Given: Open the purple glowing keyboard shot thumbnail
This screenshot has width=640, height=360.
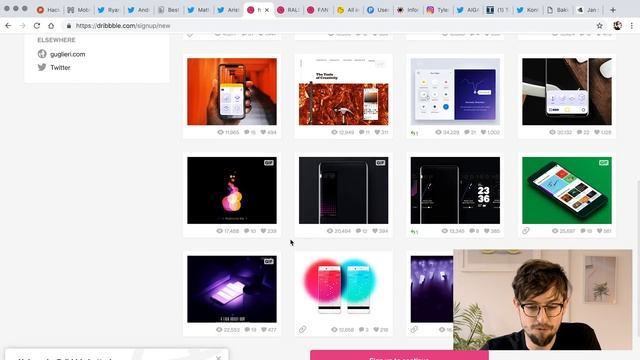Looking at the screenshot, I should click(x=232, y=289).
